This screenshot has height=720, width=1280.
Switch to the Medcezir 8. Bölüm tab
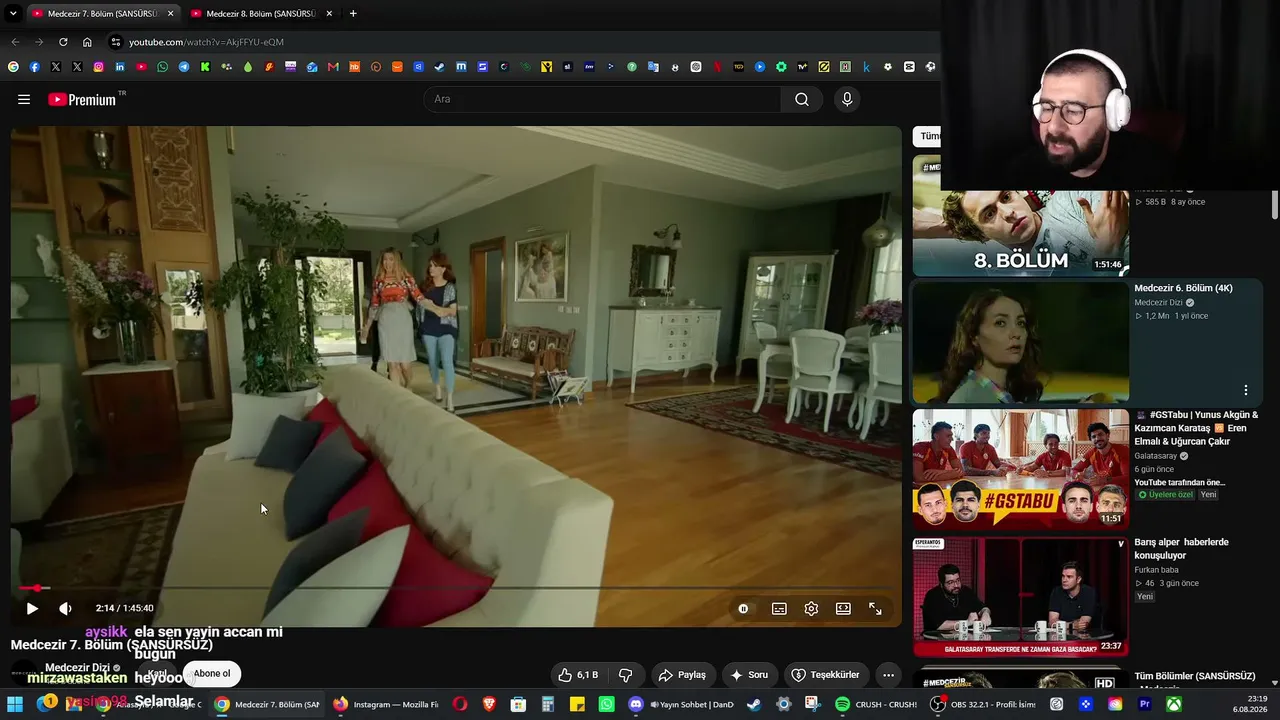(261, 13)
